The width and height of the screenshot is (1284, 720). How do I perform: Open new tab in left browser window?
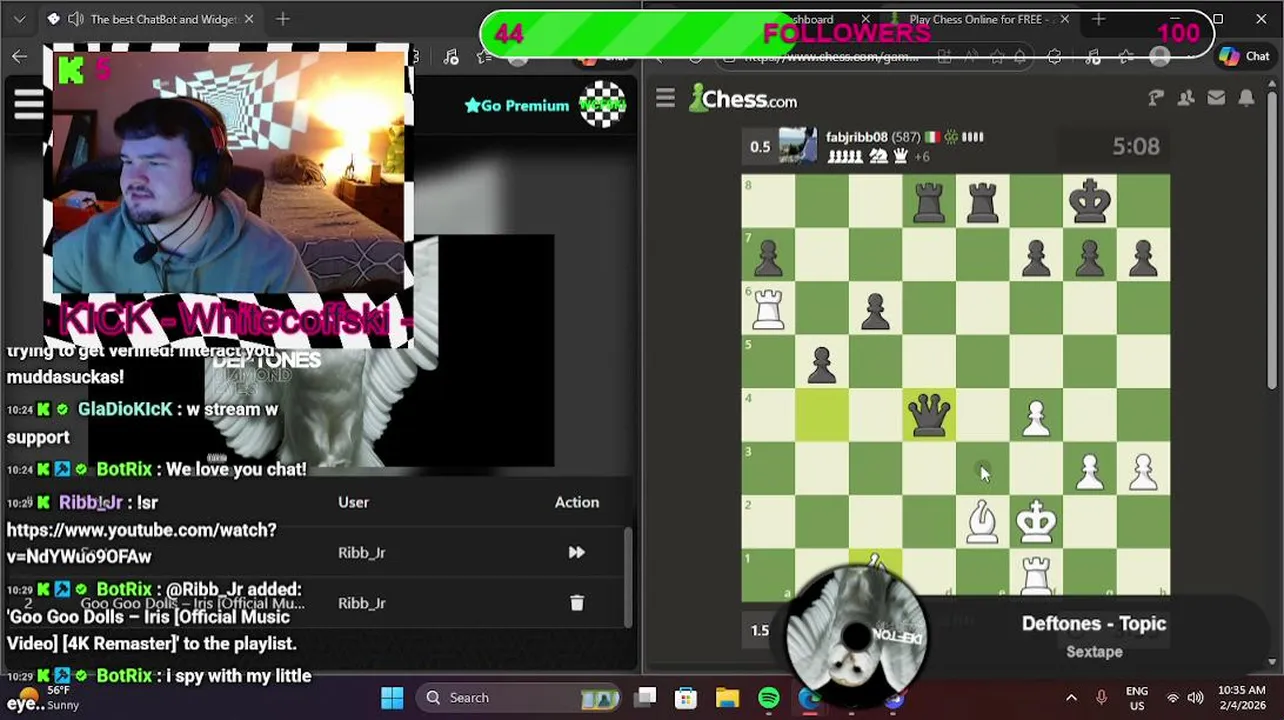point(282,19)
